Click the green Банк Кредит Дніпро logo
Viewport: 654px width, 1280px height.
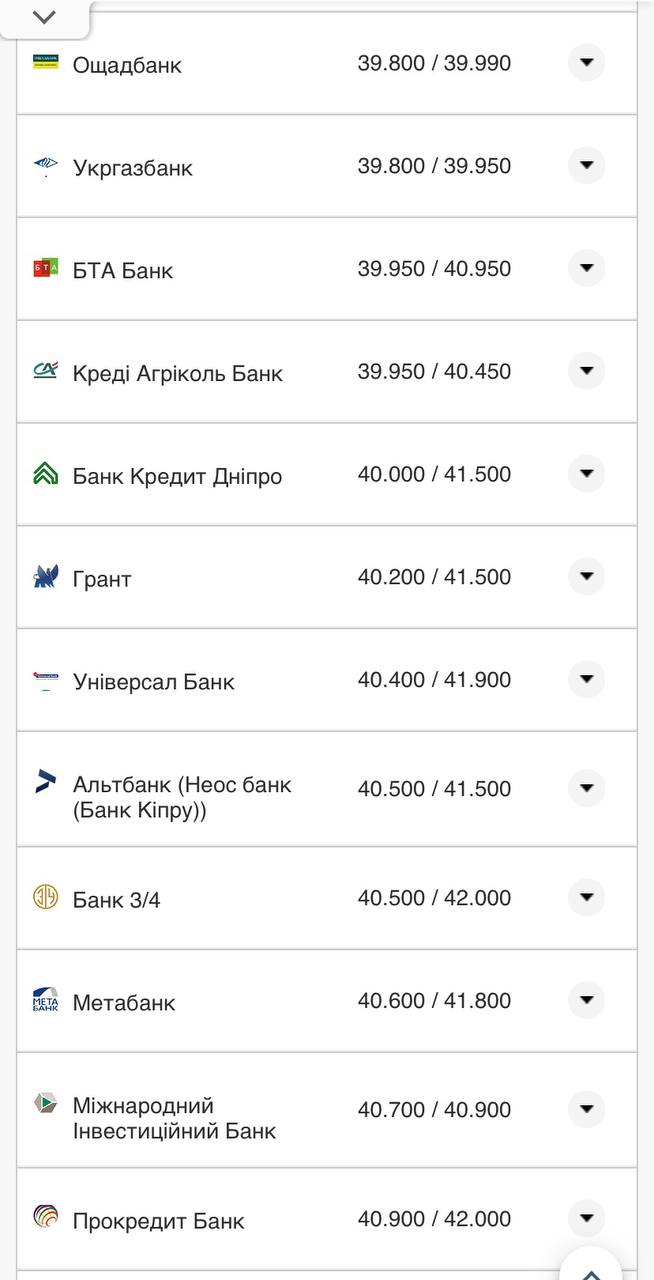[45, 475]
